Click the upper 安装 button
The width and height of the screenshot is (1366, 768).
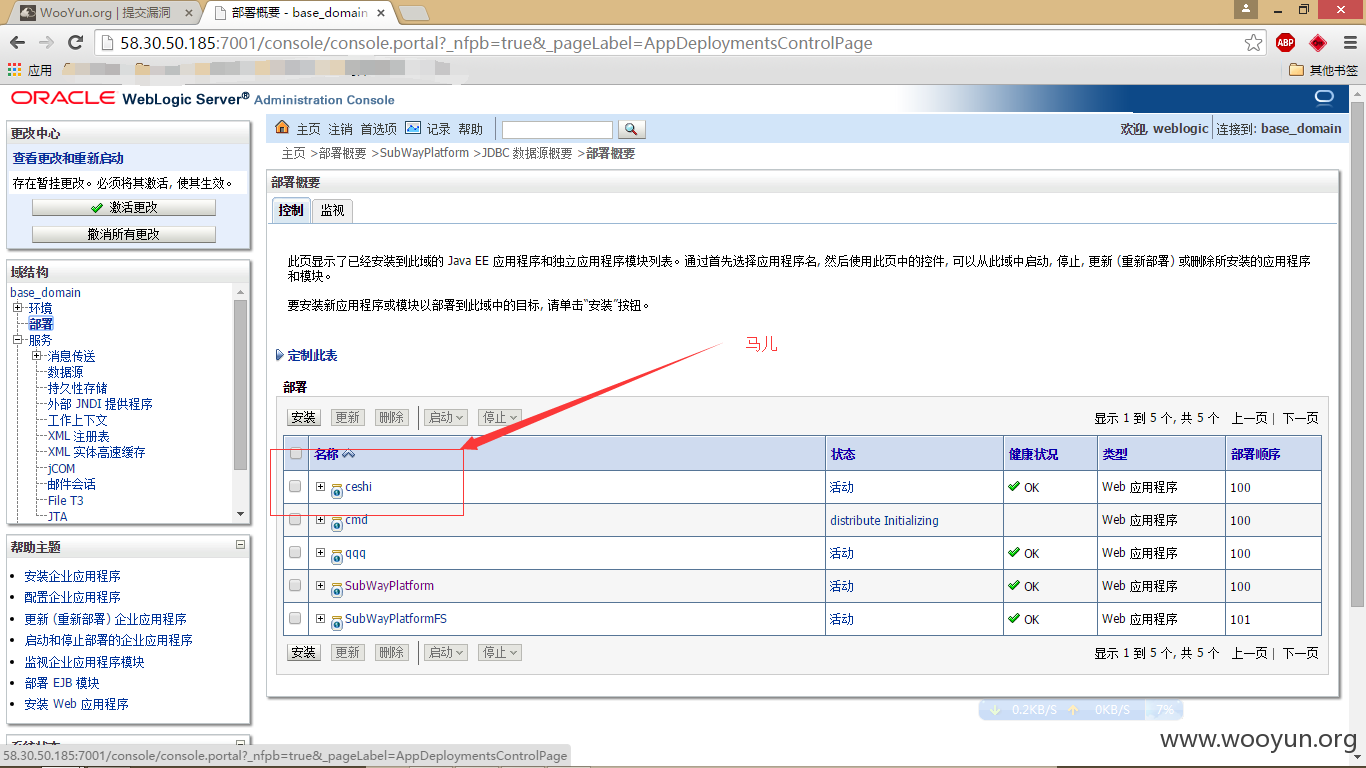tap(303, 417)
